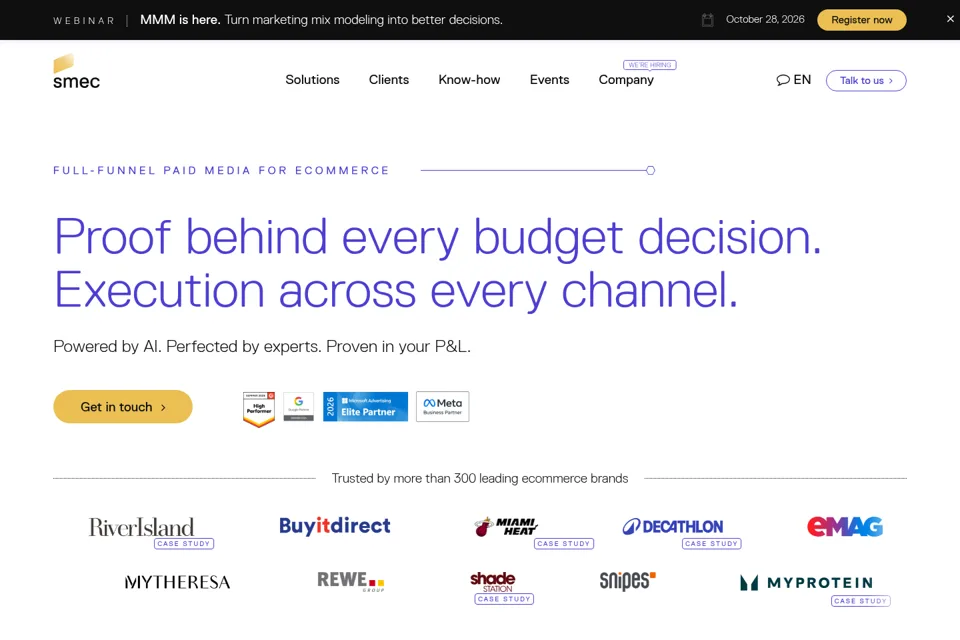Click the Google Partner badge
The height and width of the screenshot is (640, 960).
[x=299, y=407]
